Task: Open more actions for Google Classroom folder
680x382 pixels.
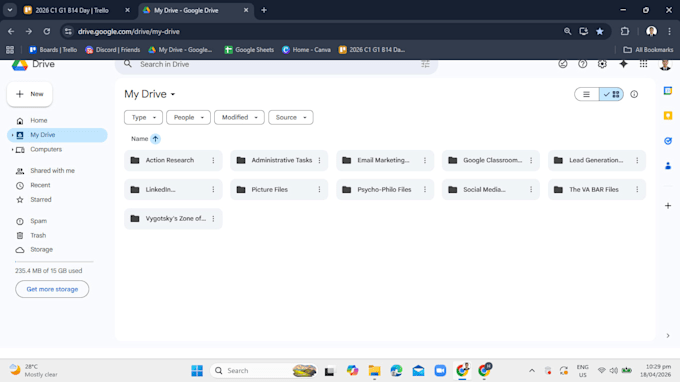Action: pos(531,160)
